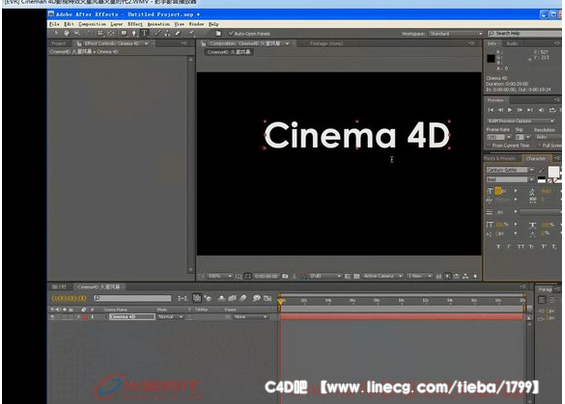This screenshot has height=404, width=565.
Task: Open the Normal blending mode dropdown
Action: tap(170, 317)
